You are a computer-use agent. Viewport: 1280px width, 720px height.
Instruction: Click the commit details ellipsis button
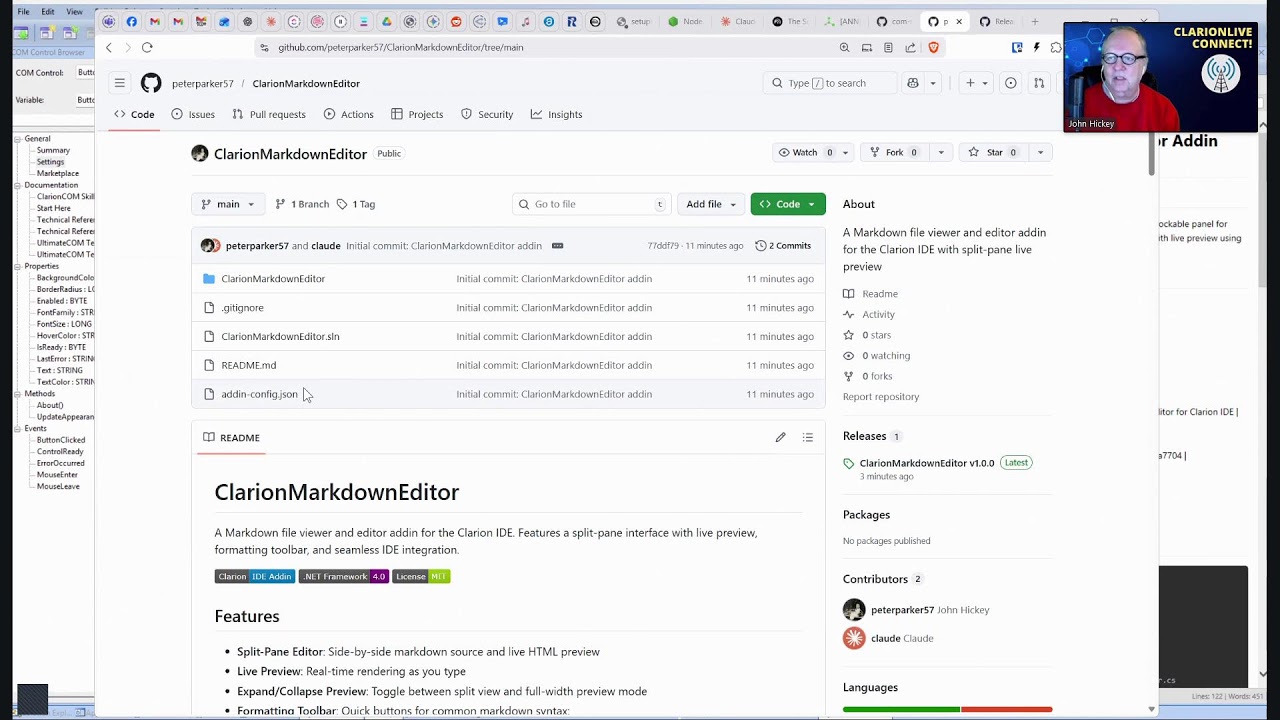tap(557, 245)
